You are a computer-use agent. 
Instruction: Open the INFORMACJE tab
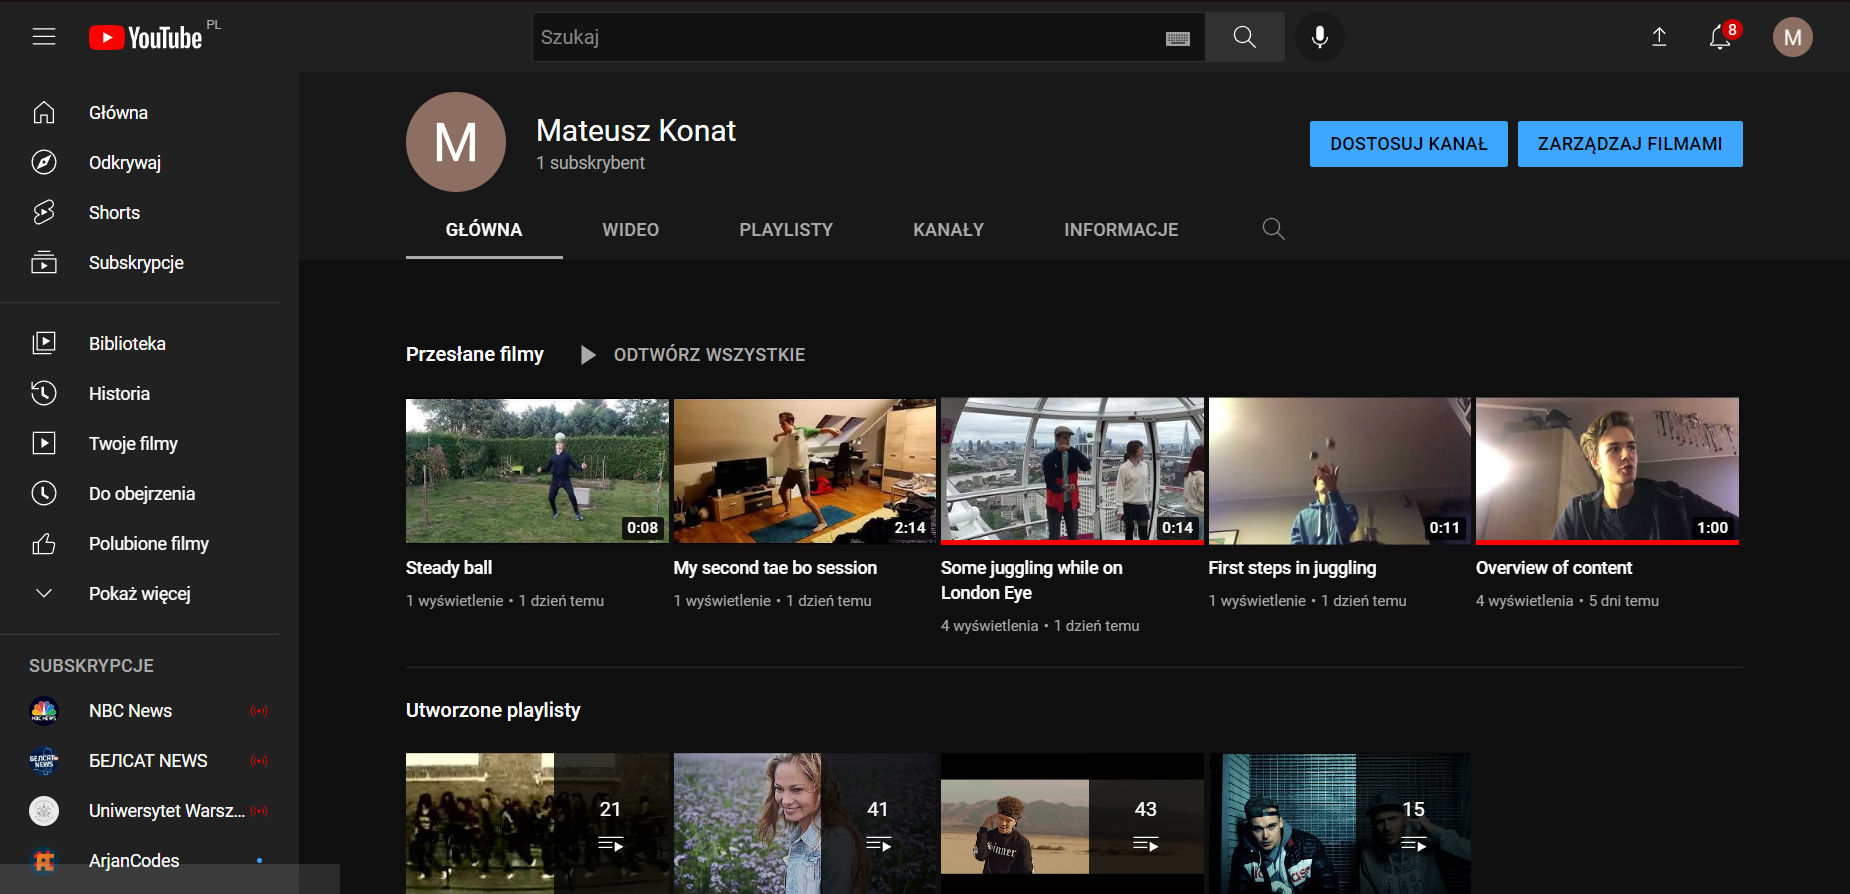click(1121, 230)
